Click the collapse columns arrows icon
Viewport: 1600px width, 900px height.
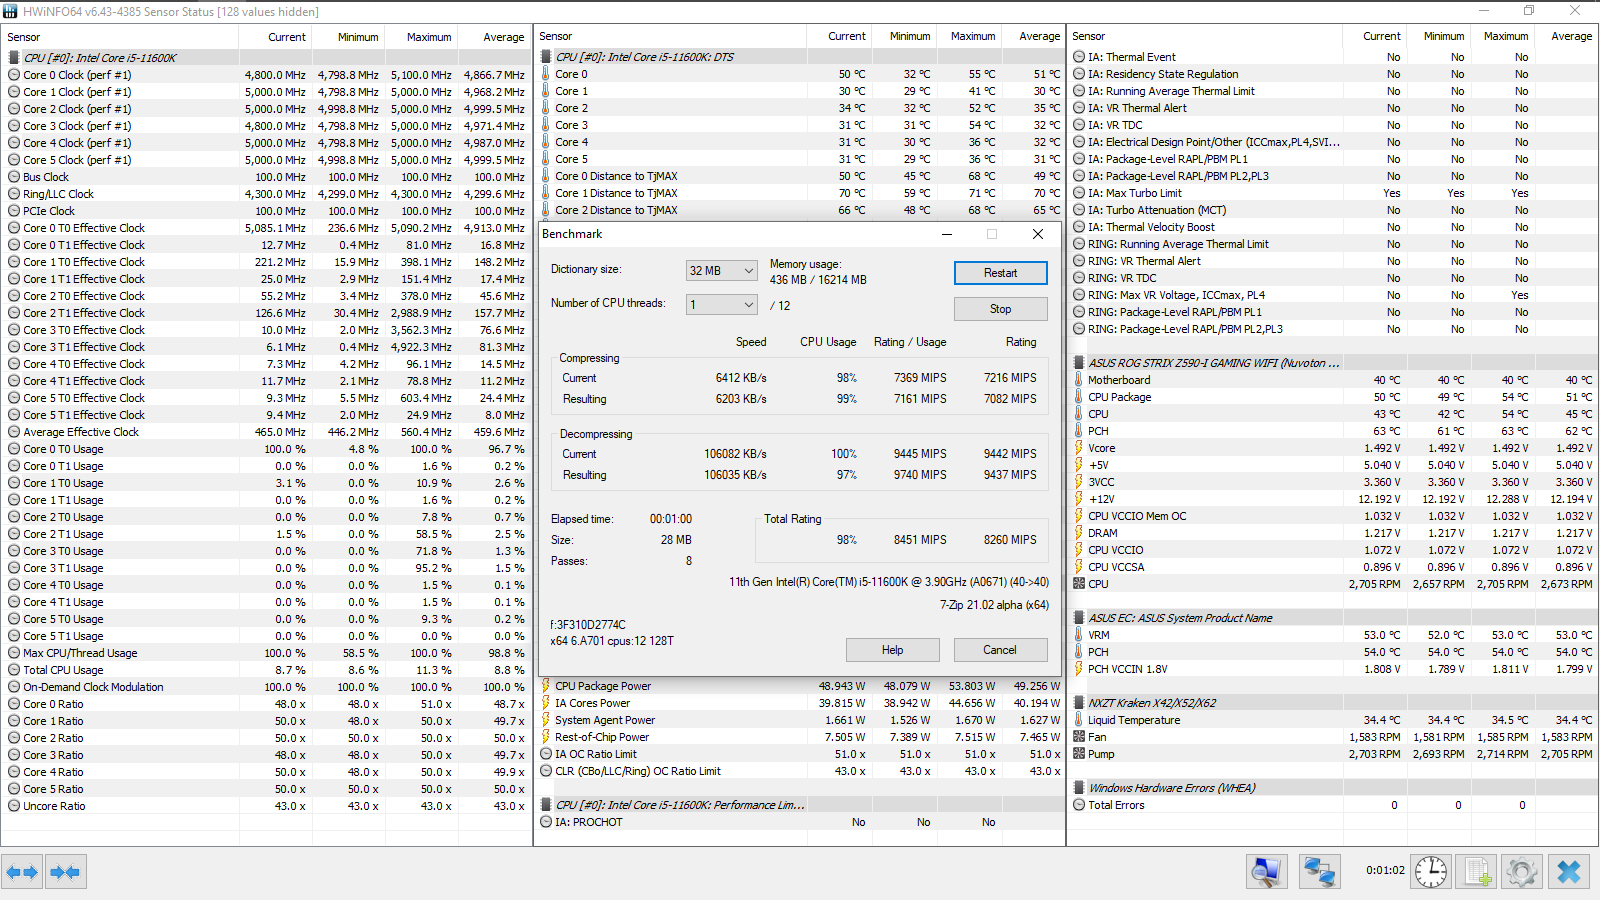click(x=65, y=872)
